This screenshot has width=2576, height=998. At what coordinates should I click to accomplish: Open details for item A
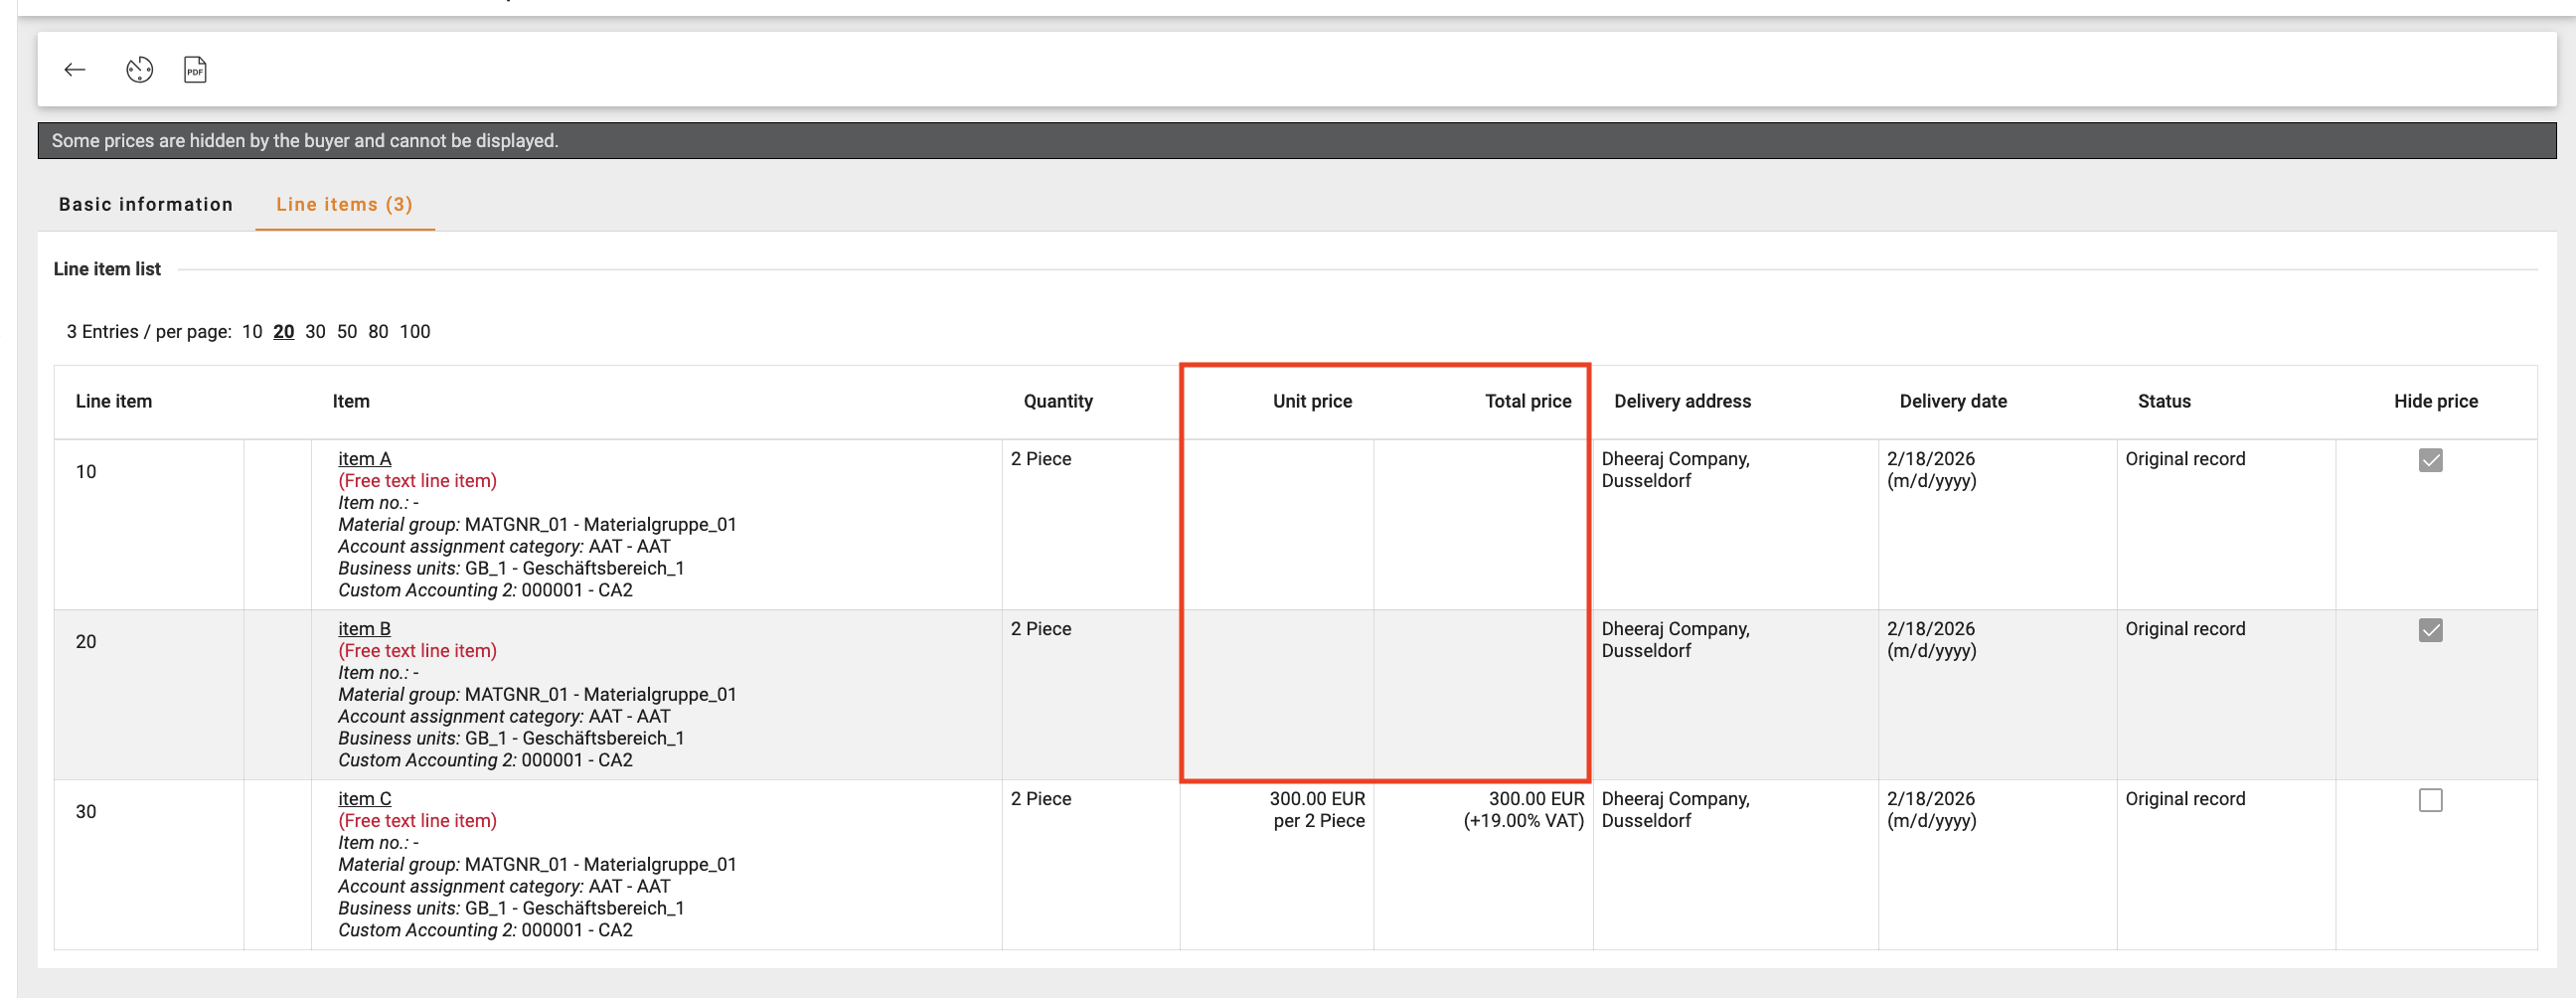click(364, 458)
